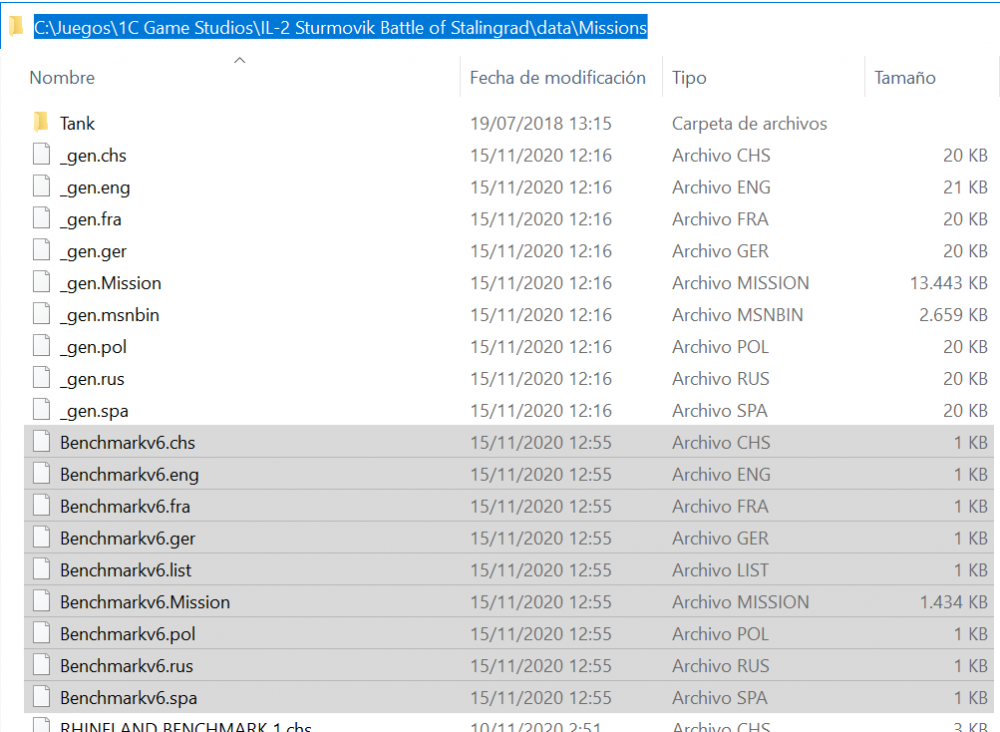Screen dimensions: 1000x732
Task: Sort by Fecha de modificación column
Action: (x=557, y=78)
